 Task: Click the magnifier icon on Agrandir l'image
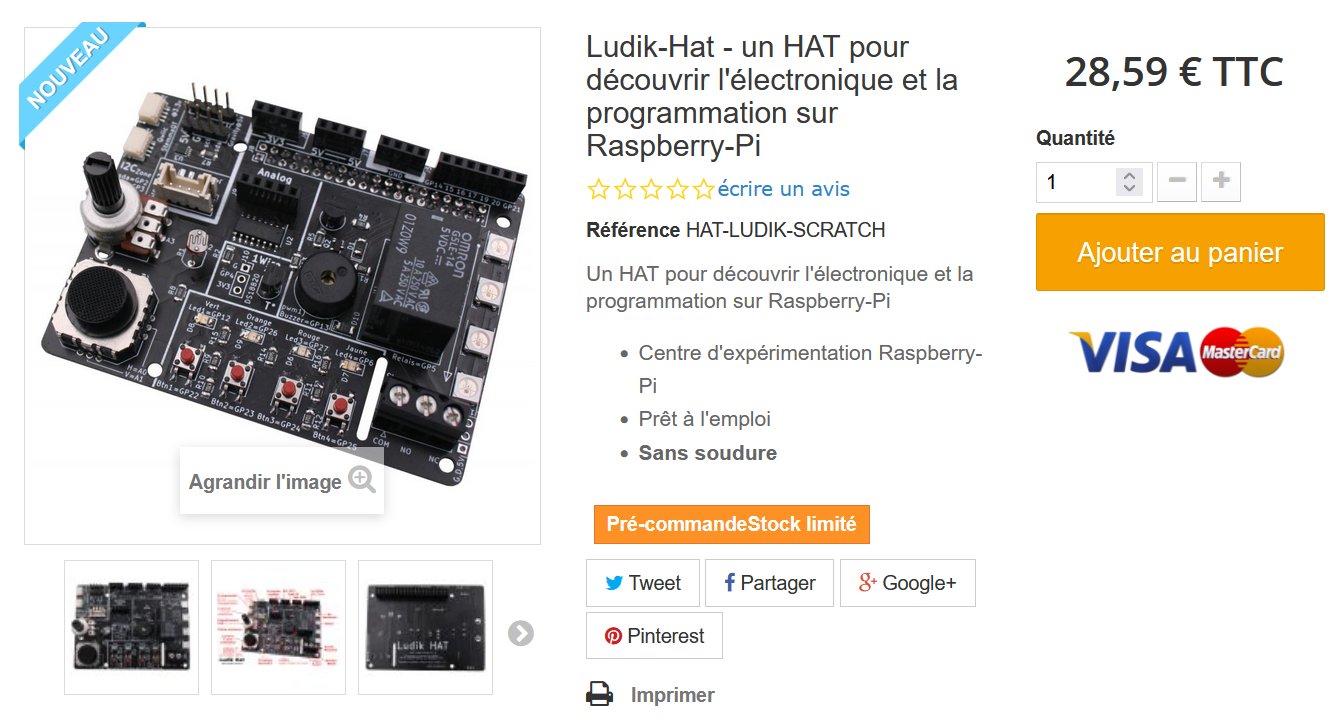tap(362, 481)
